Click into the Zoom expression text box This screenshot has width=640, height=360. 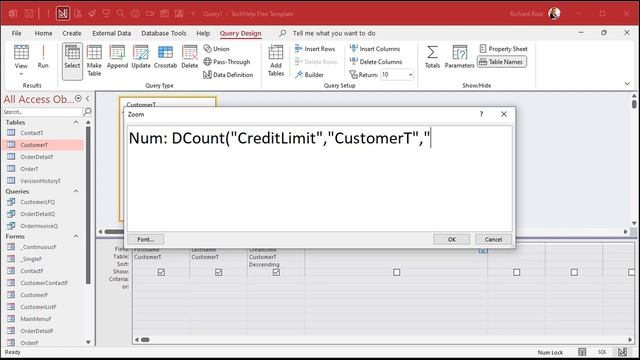(x=320, y=178)
